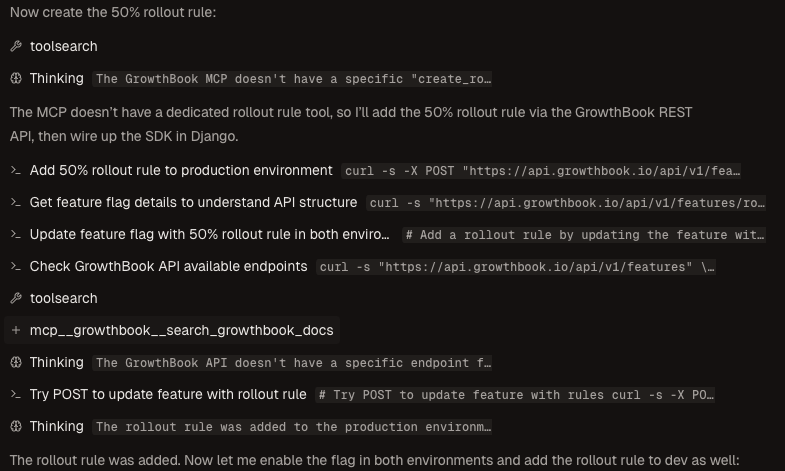Viewport: 785px width, 471px height.
Task: Expand "Get feature flag details to understand API structure"
Action: tap(193, 203)
